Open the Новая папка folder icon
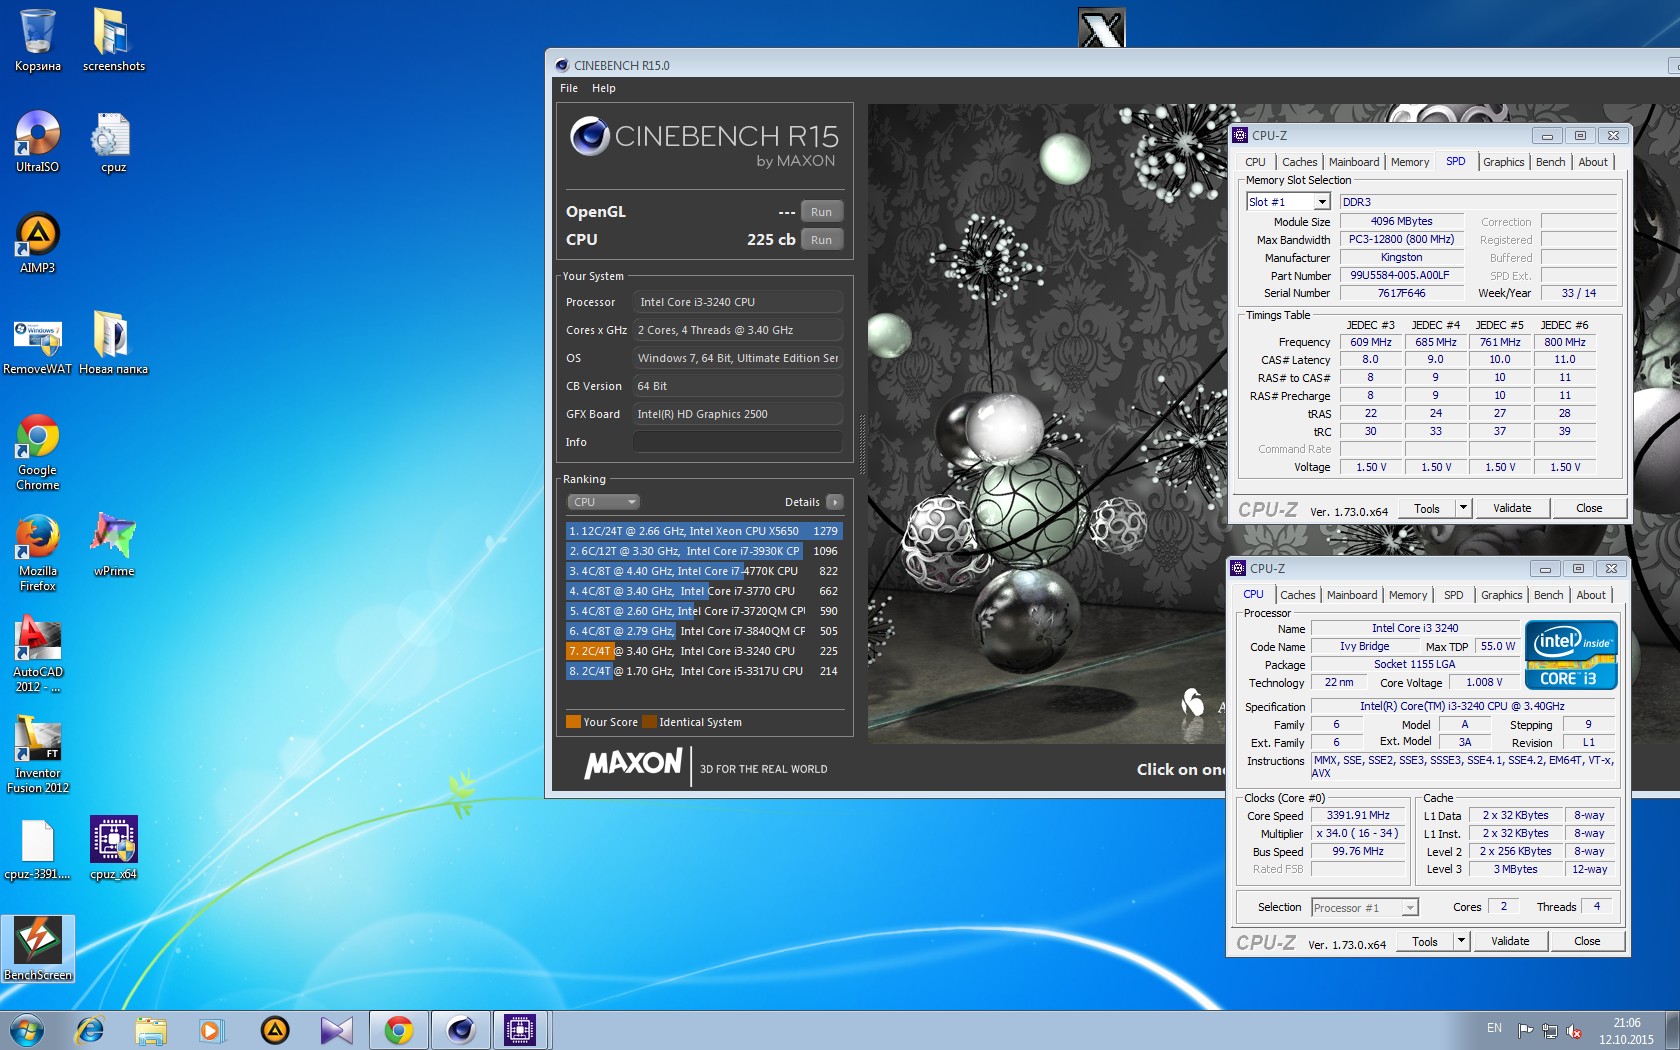This screenshot has height=1050, width=1680. click(x=113, y=343)
